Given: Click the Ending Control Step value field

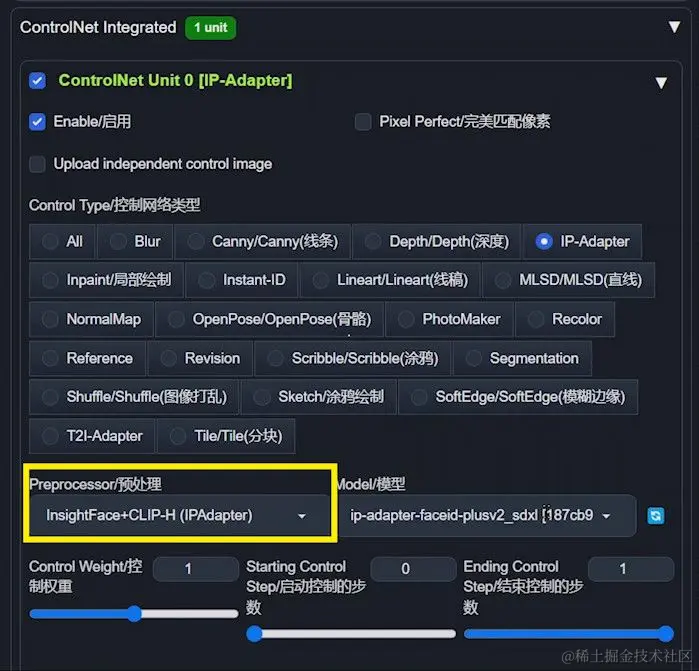Looking at the screenshot, I should [631, 569].
